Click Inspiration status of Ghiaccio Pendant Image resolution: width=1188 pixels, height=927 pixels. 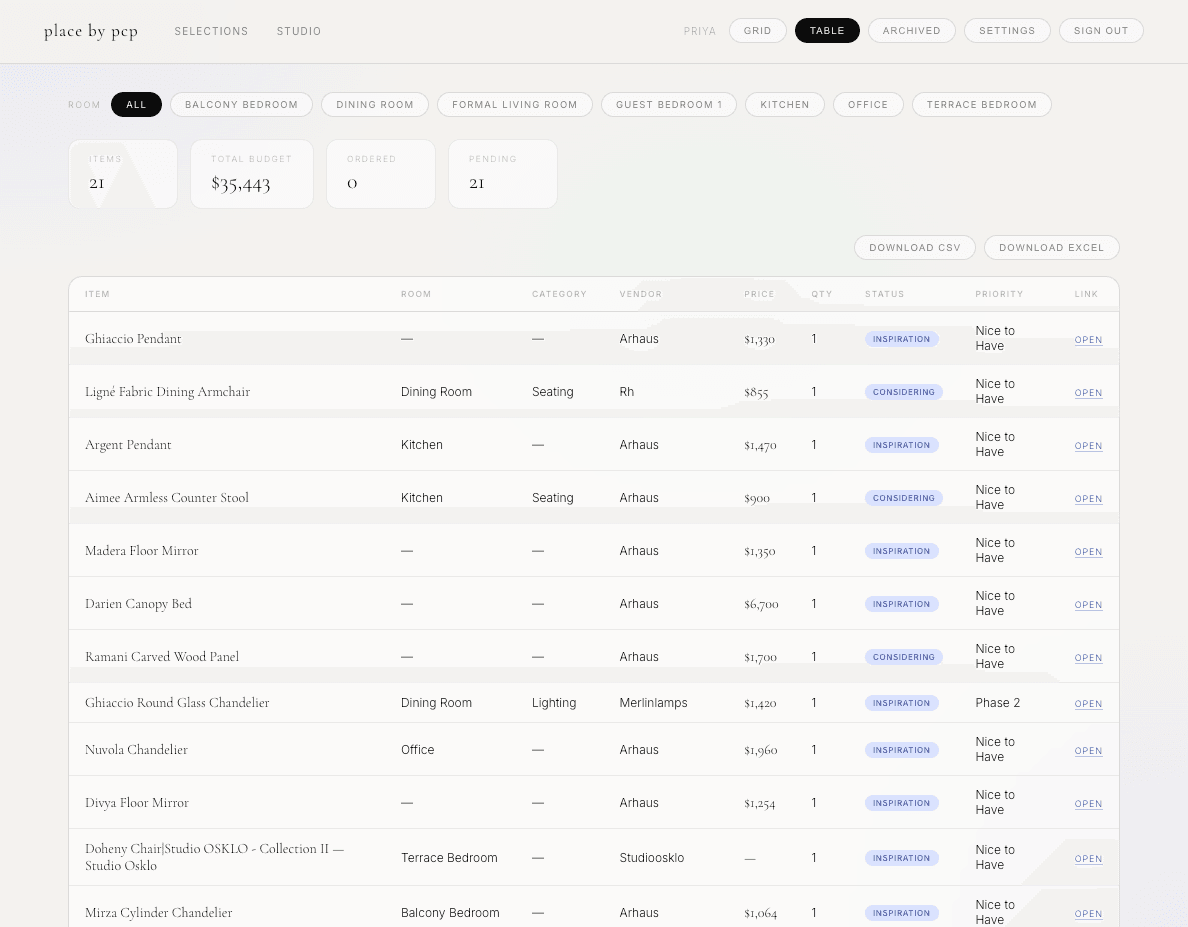(x=902, y=339)
